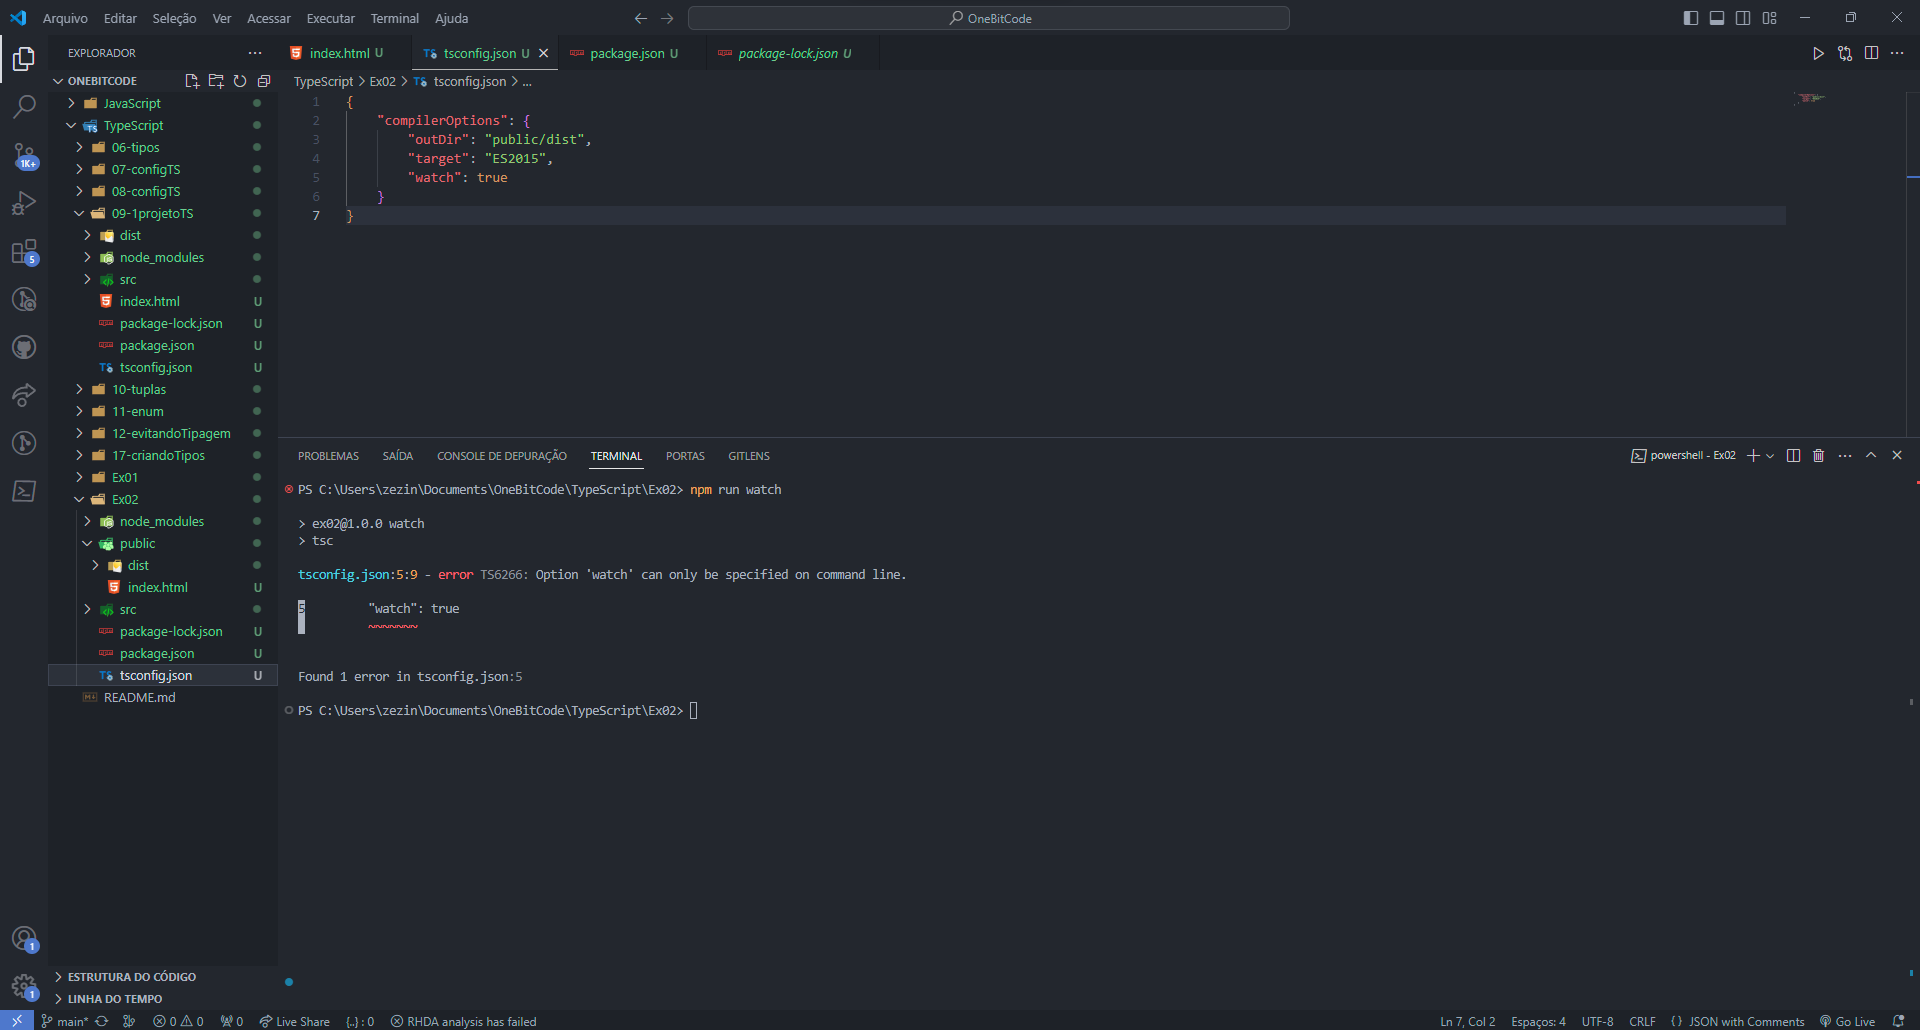1920x1030 pixels.
Task: Open README.md in the explorer
Action: click(x=139, y=697)
